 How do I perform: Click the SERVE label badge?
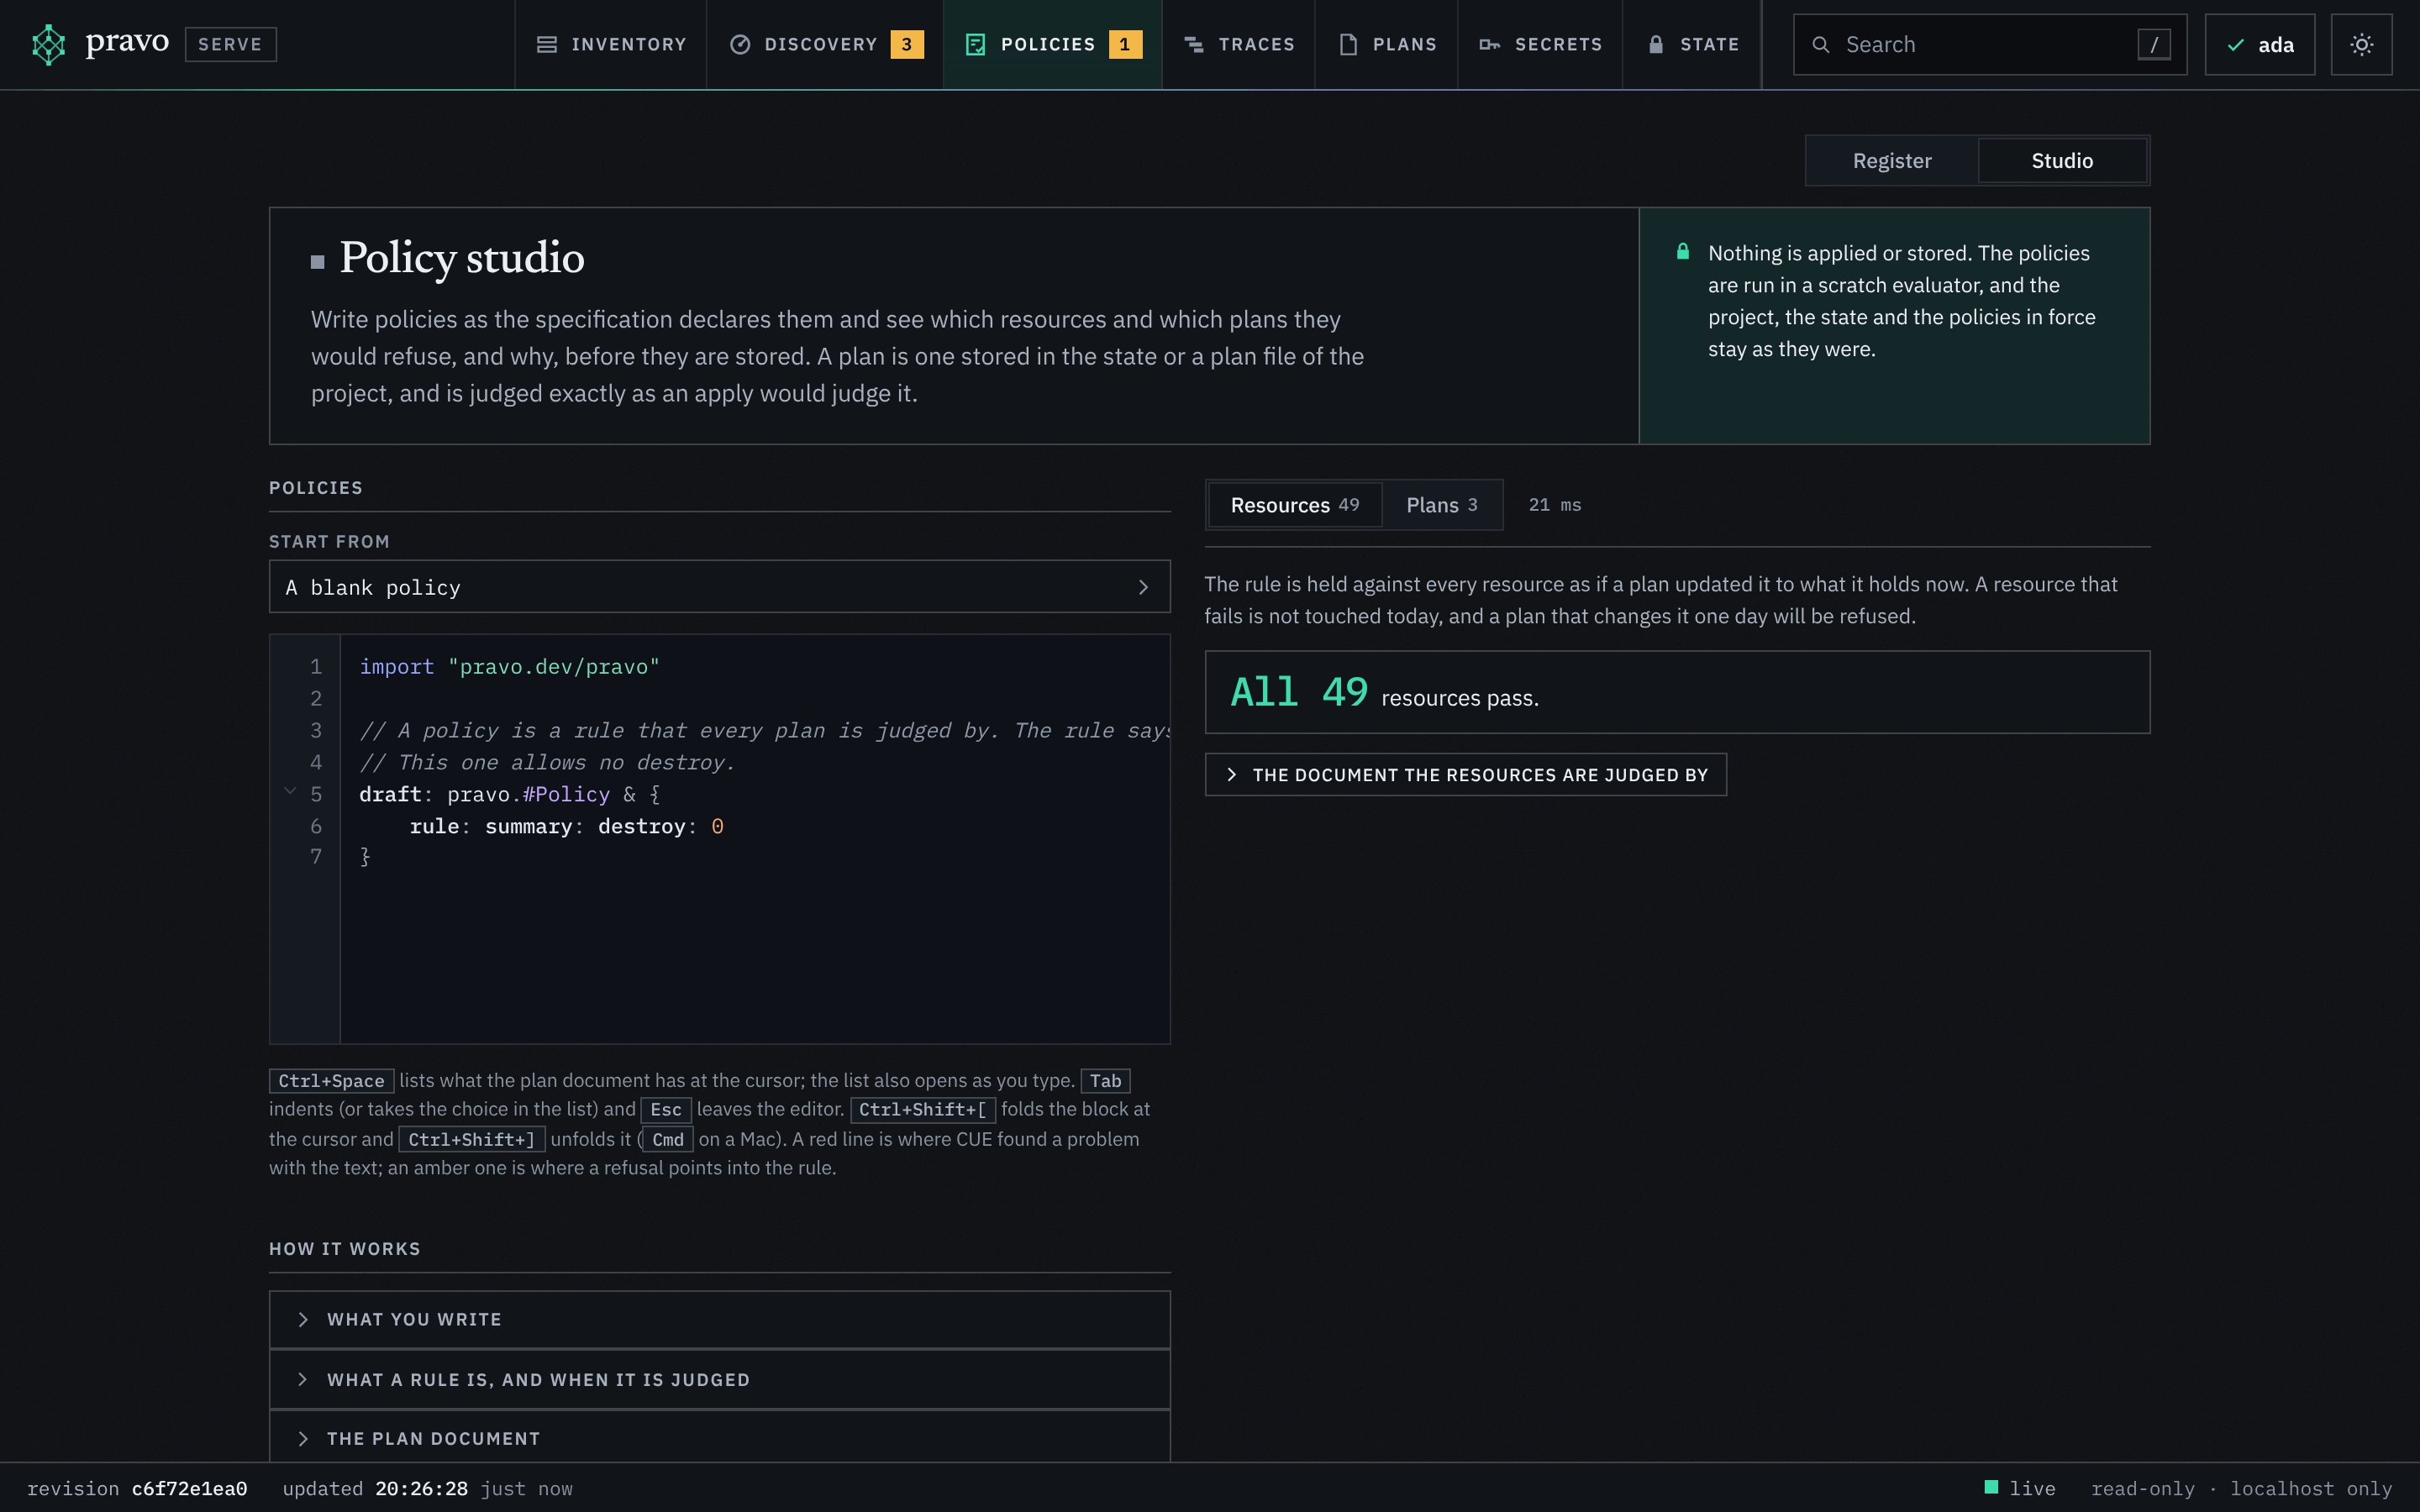[230, 44]
